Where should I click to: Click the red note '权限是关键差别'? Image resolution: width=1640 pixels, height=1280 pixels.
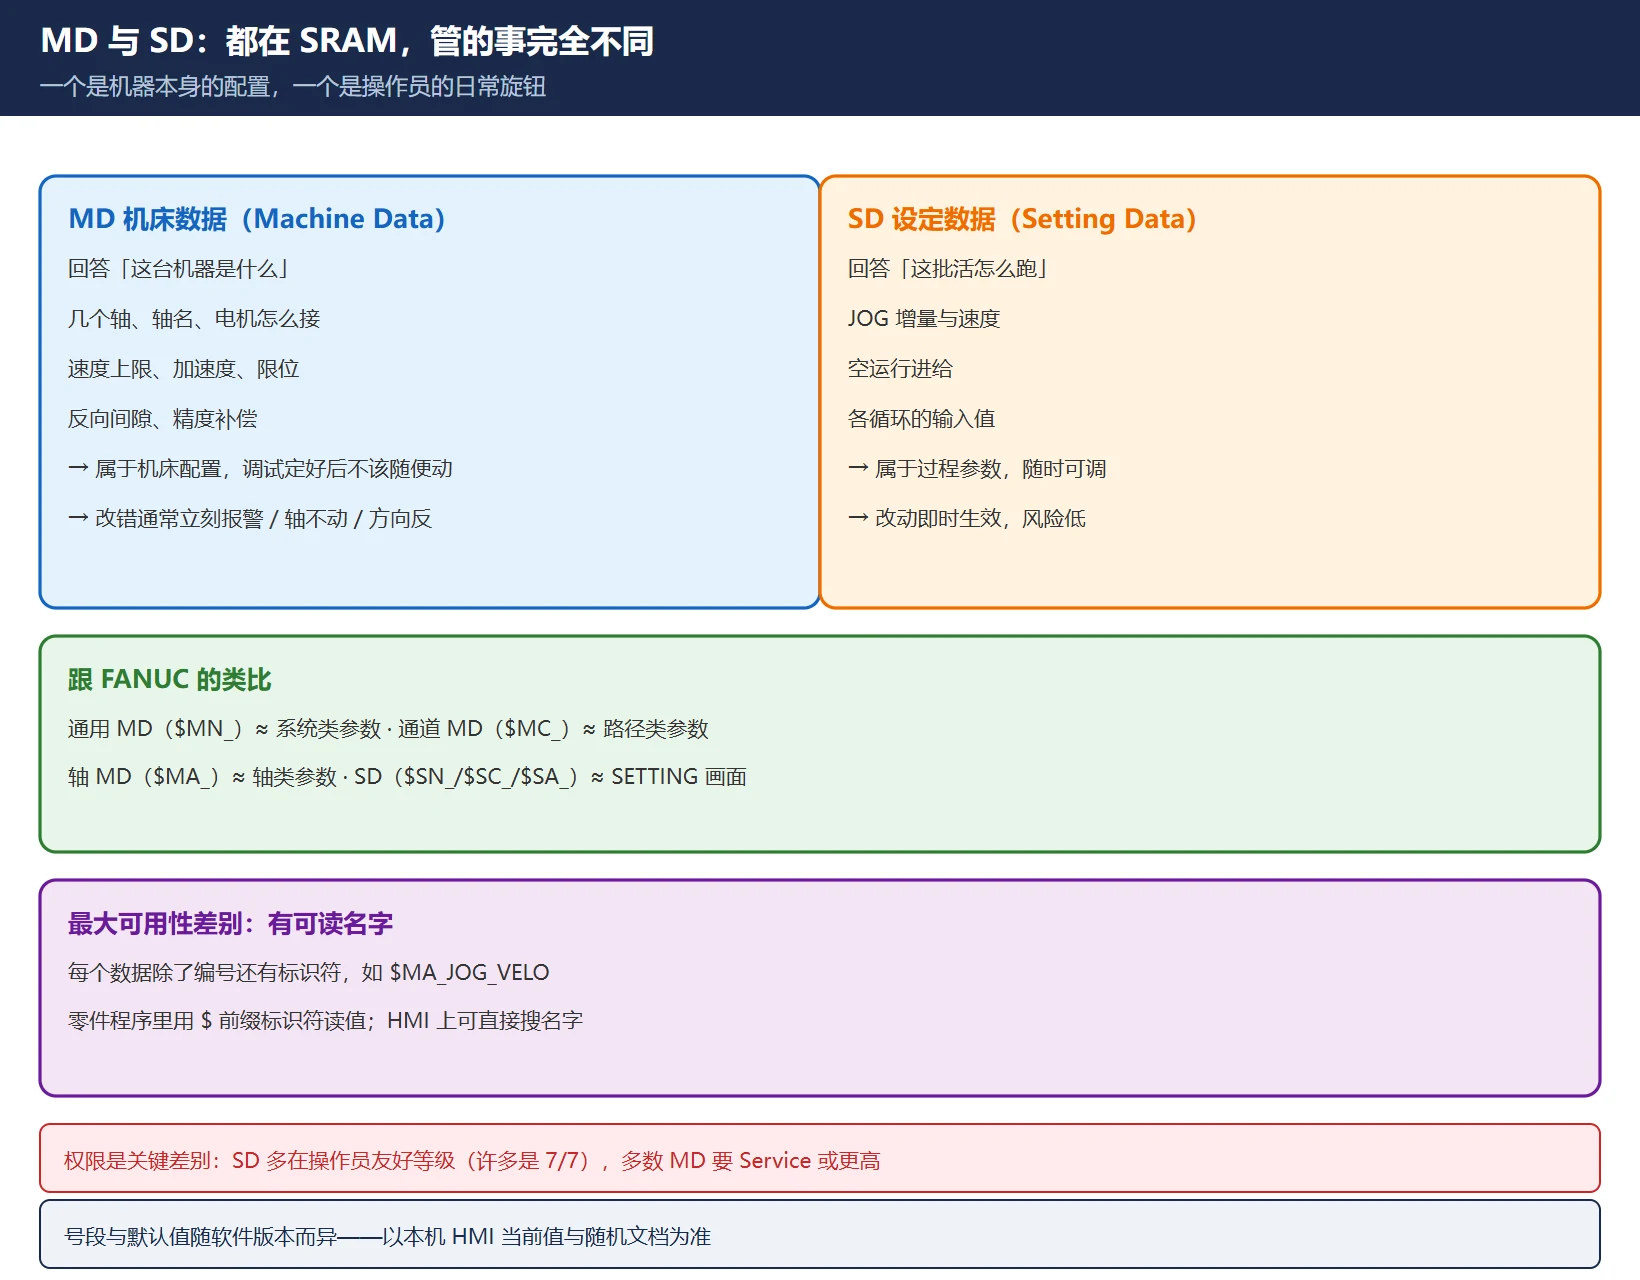[x=820, y=1158]
